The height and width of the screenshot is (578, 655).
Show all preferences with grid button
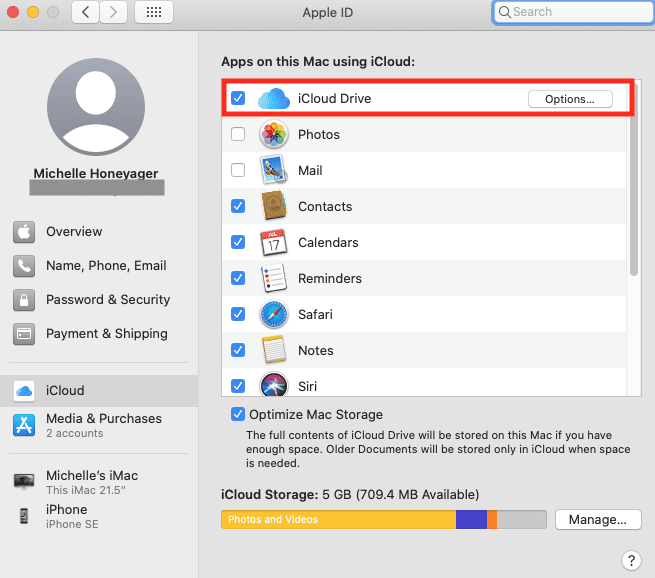point(154,12)
